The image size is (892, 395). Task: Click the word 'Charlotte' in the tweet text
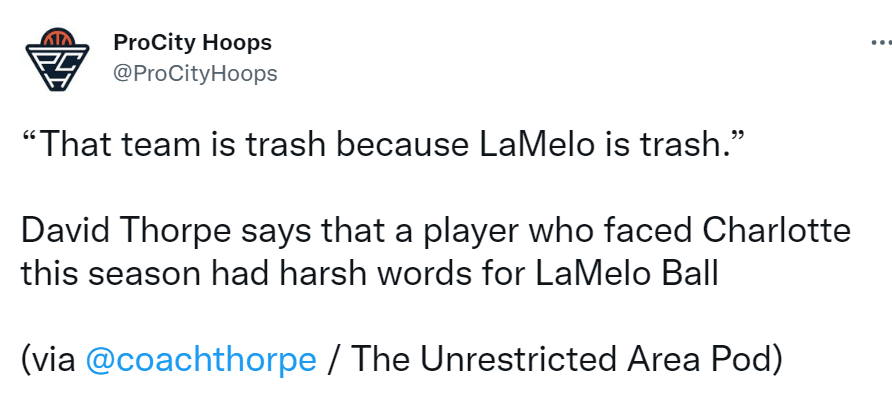tap(777, 232)
